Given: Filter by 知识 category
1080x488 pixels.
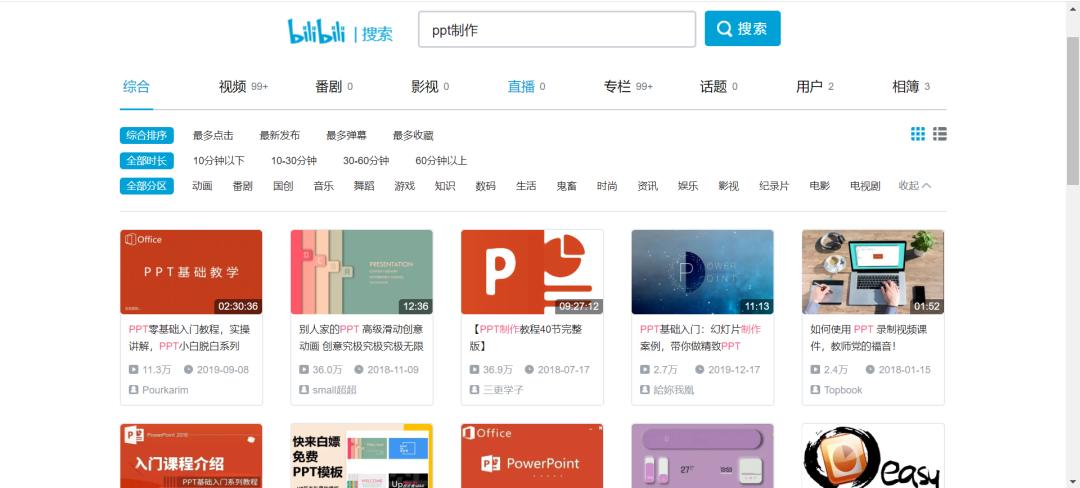Looking at the screenshot, I should [x=445, y=186].
